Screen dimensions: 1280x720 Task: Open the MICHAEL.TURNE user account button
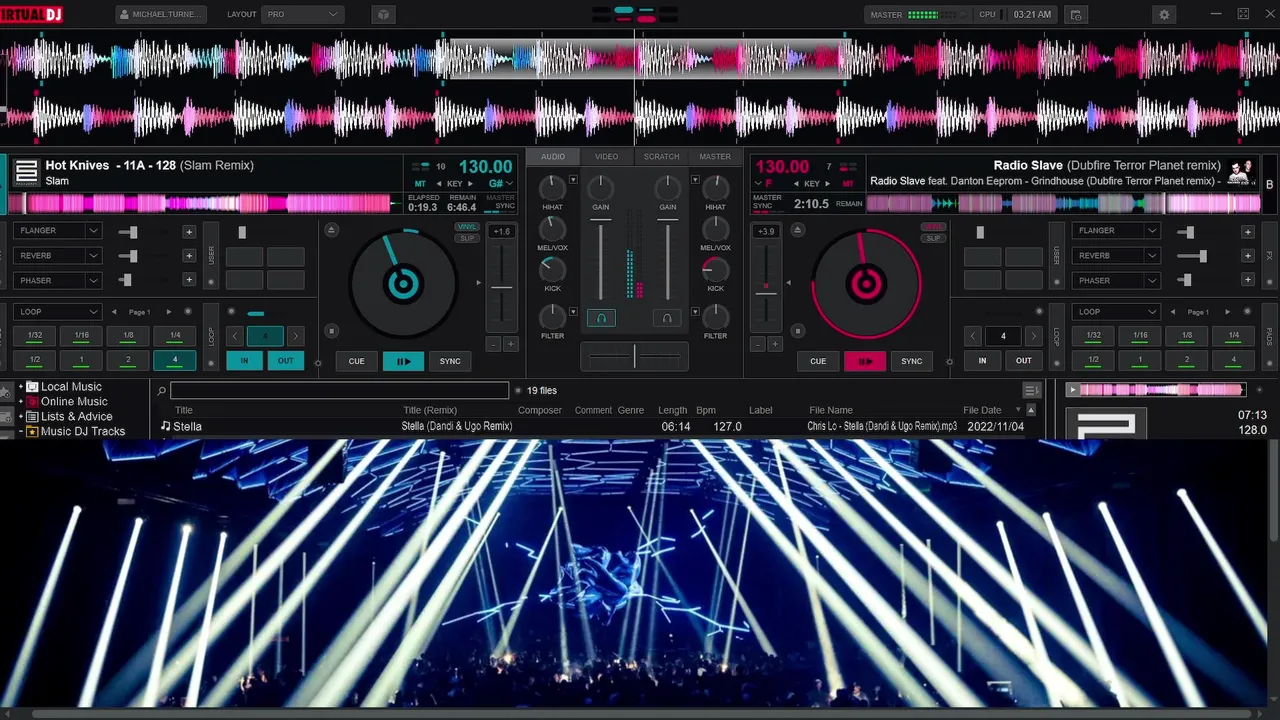(162, 15)
